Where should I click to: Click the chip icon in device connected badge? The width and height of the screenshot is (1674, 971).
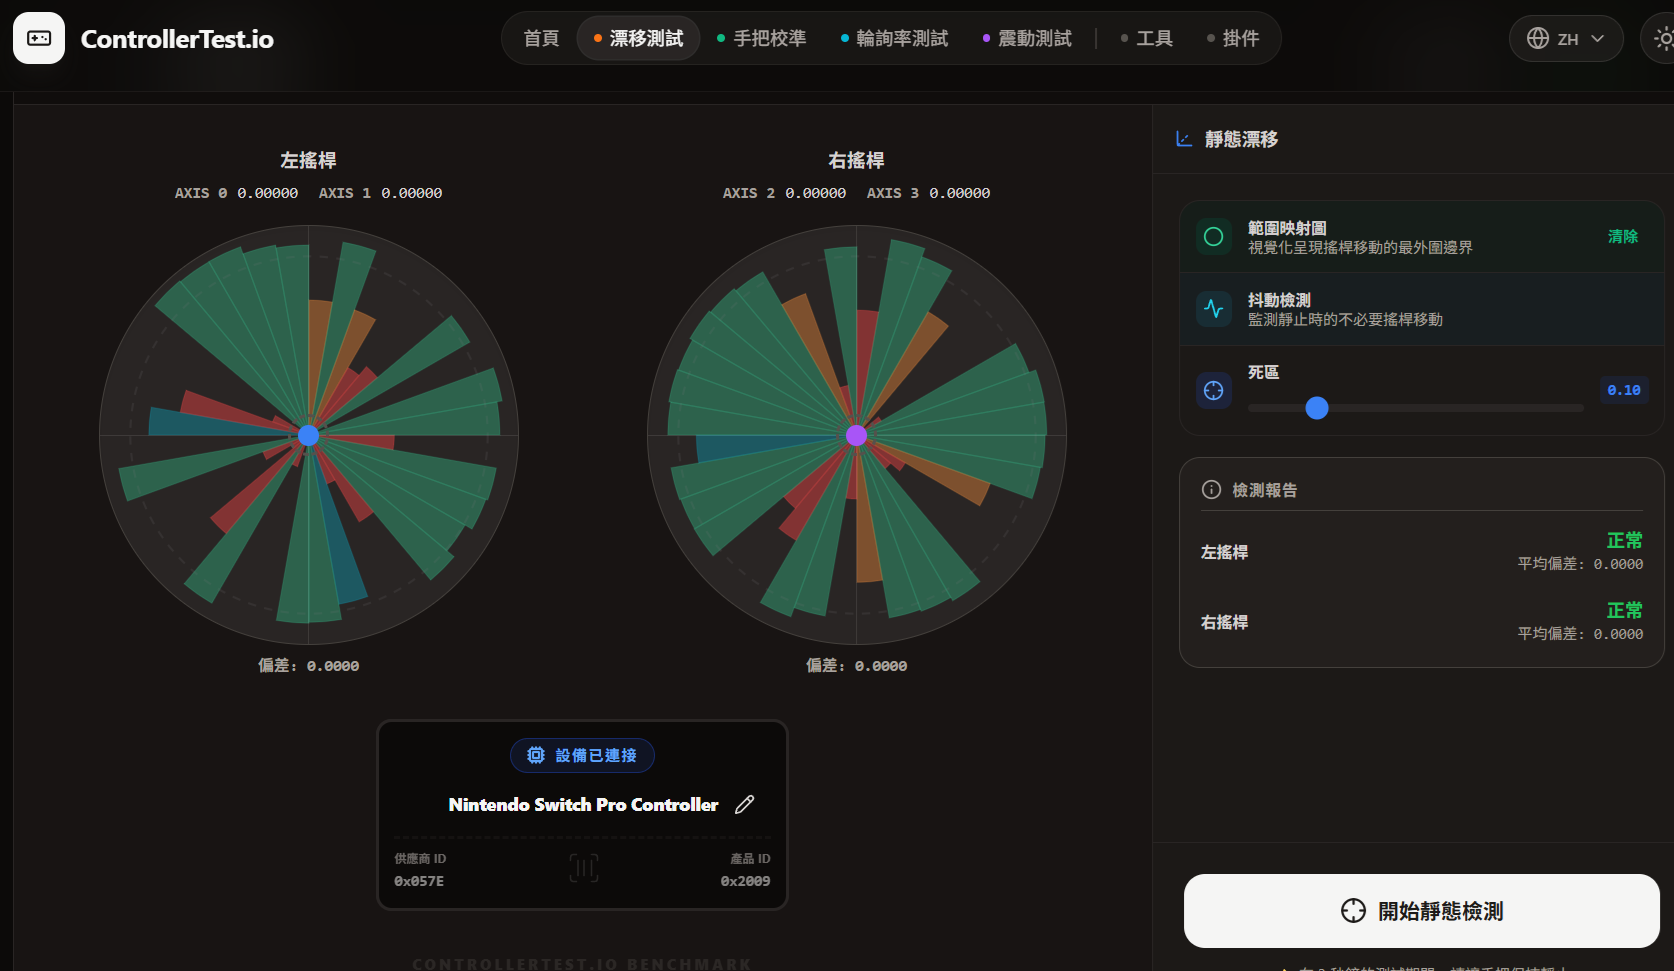[536, 755]
